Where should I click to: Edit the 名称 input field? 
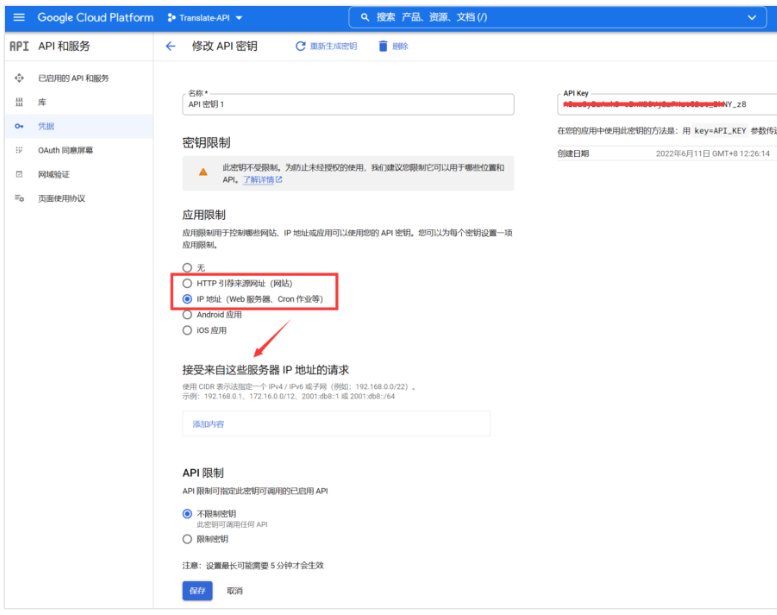tap(348, 104)
